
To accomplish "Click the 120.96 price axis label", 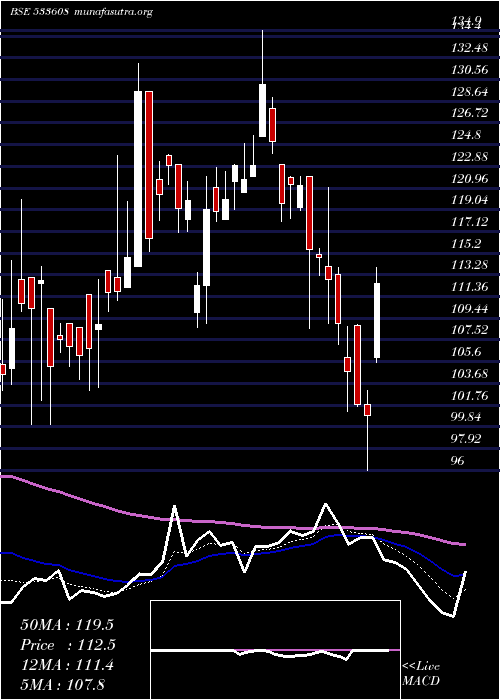I will pyautogui.click(x=470, y=179).
